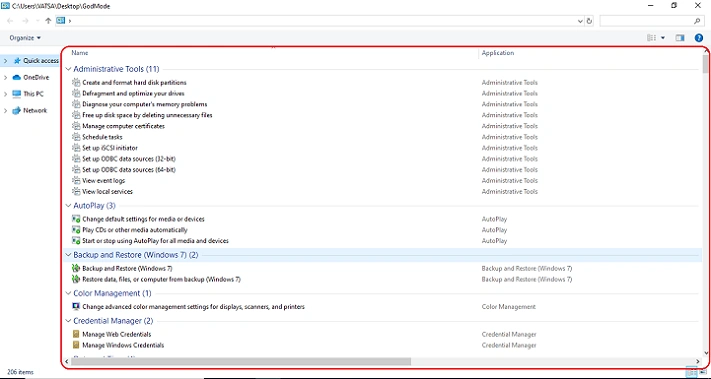Click the icon for 'Start or stop using AutoPlay'

click(76, 241)
